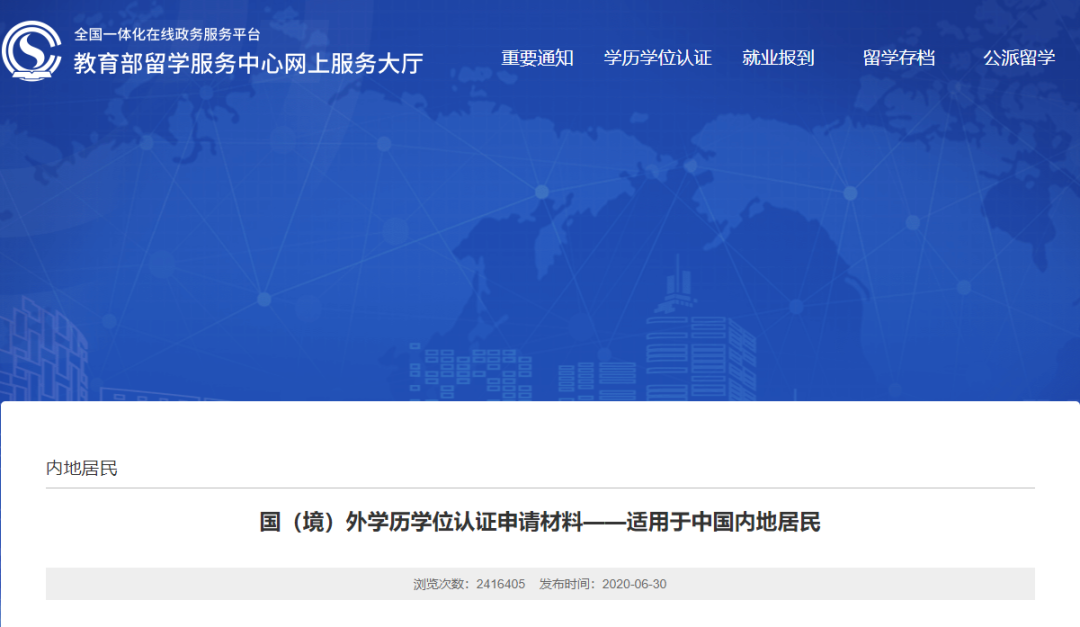Select 留学存档 in the navigation bar
The image size is (1080, 627).
(899, 58)
